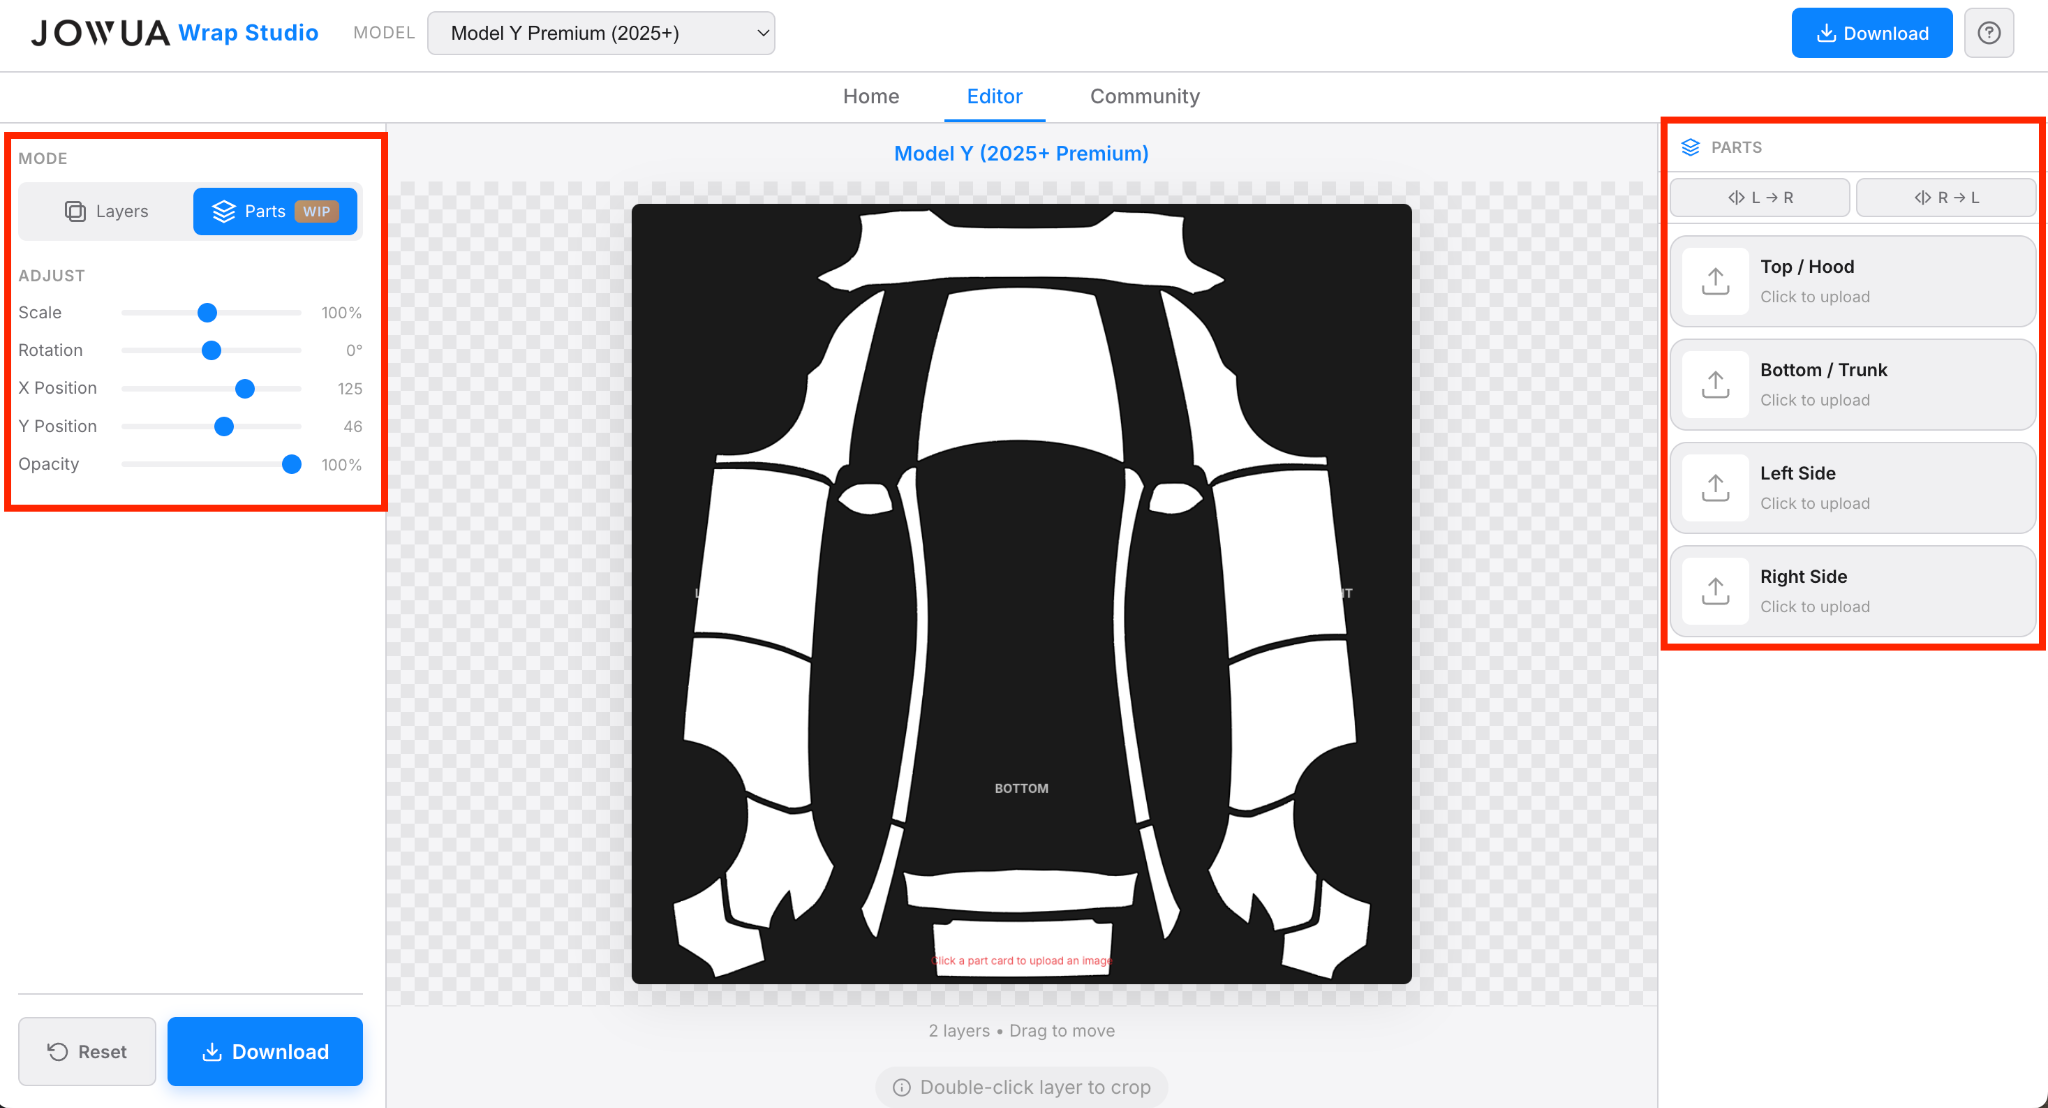Image resolution: width=2048 pixels, height=1108 pixels.
Task: Open the help question mark icon
Action: (1989, 32)
